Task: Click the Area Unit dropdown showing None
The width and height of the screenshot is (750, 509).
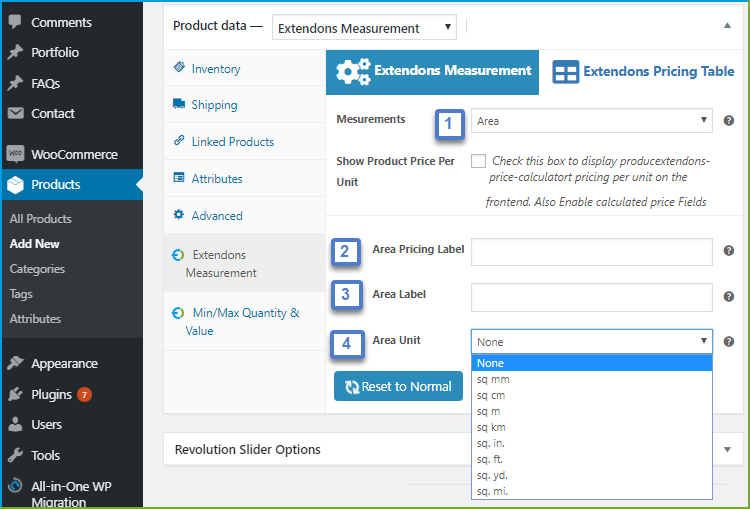Action: [x=592, y=342]
